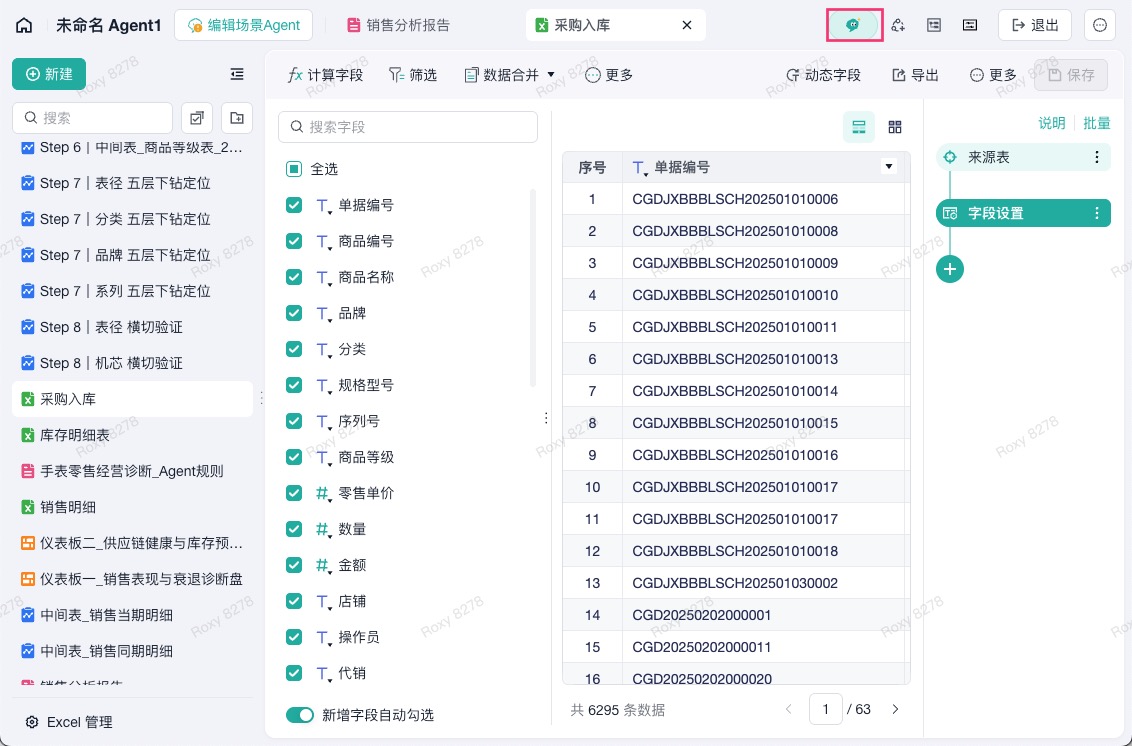Click the page number input box

(826, 709)
